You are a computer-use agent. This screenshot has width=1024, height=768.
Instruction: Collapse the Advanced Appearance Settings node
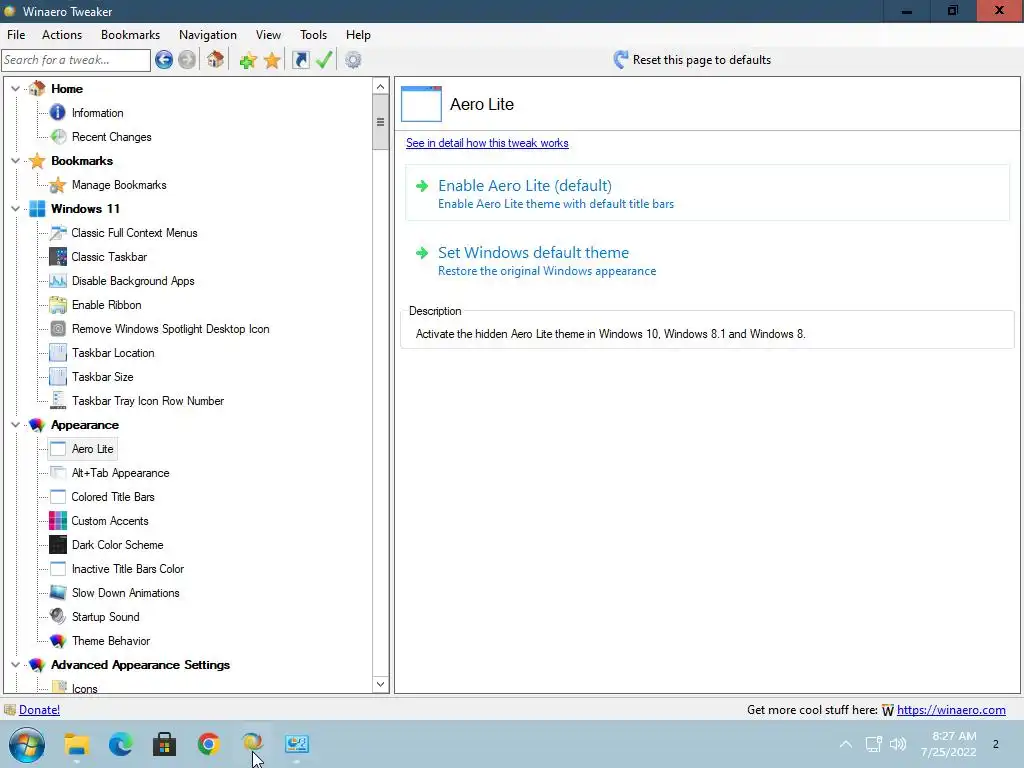[x=16, y=665]
